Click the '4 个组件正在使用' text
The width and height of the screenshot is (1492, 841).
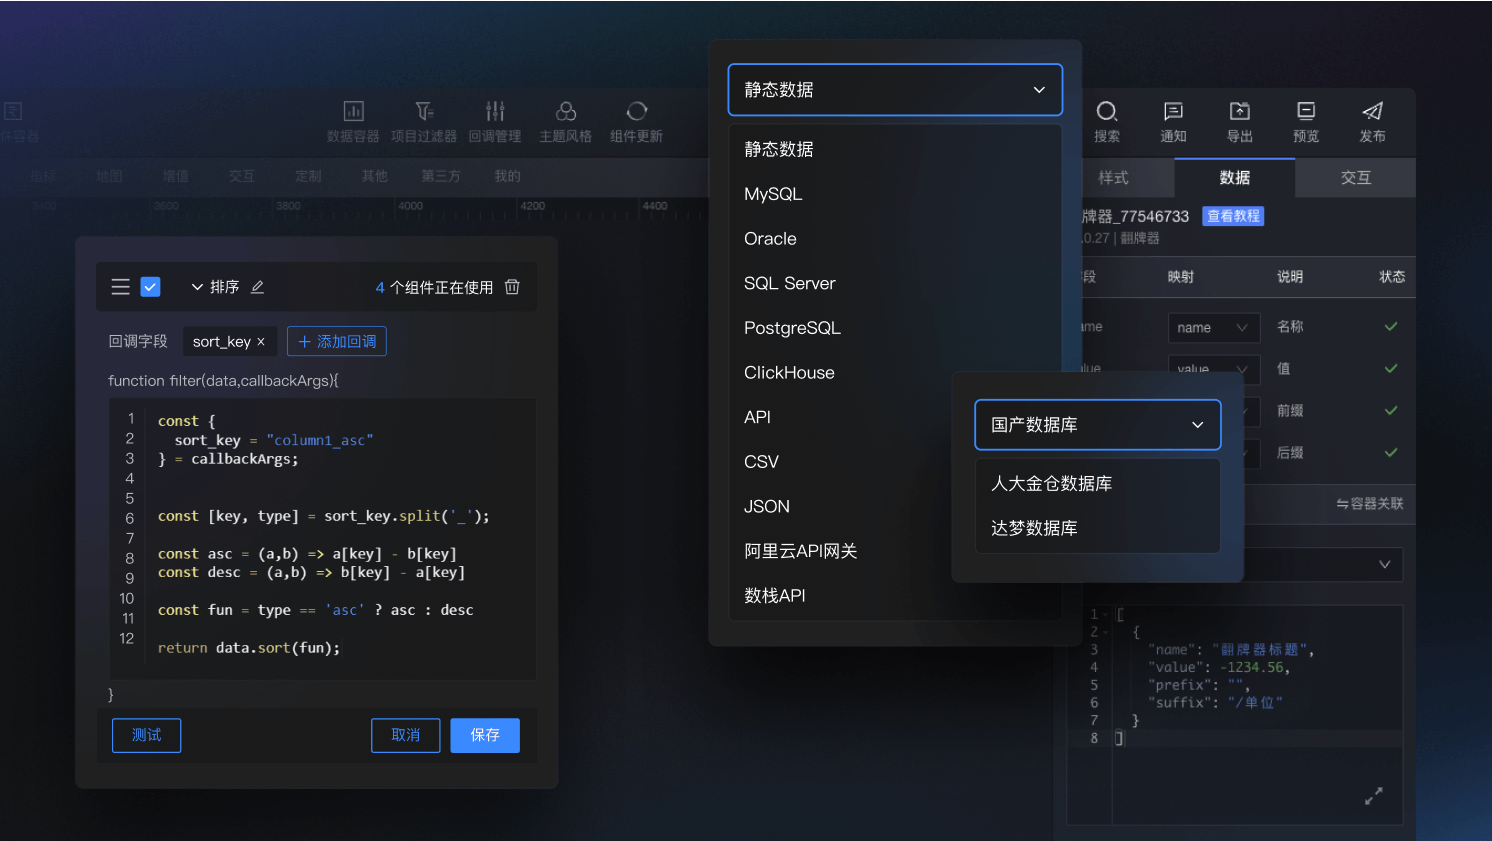tap(434, 288)
